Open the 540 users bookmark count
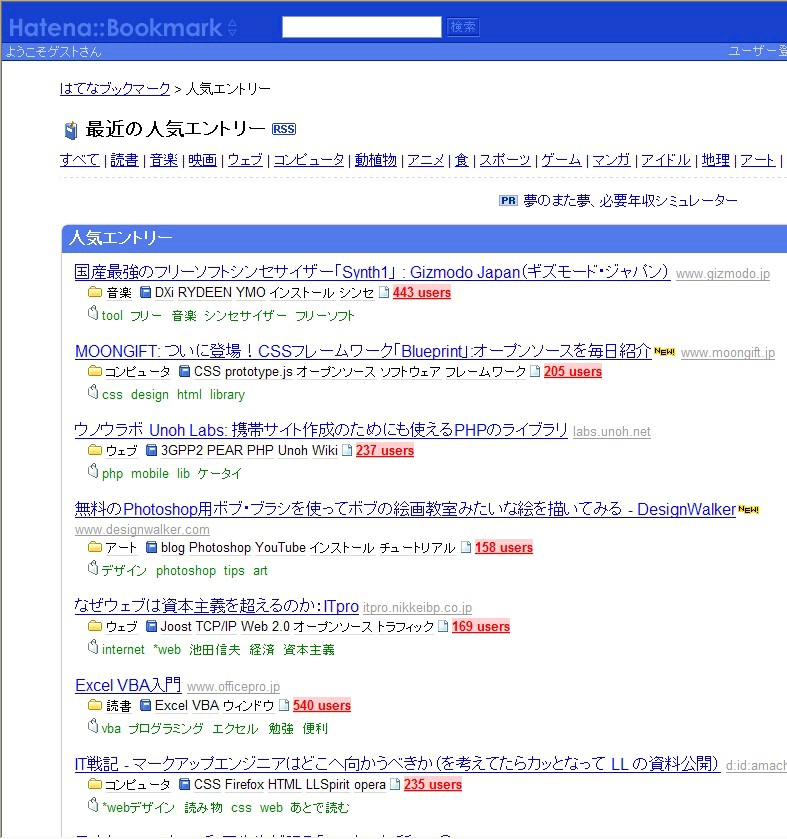 pyautogui.click(x=322, y=705)
